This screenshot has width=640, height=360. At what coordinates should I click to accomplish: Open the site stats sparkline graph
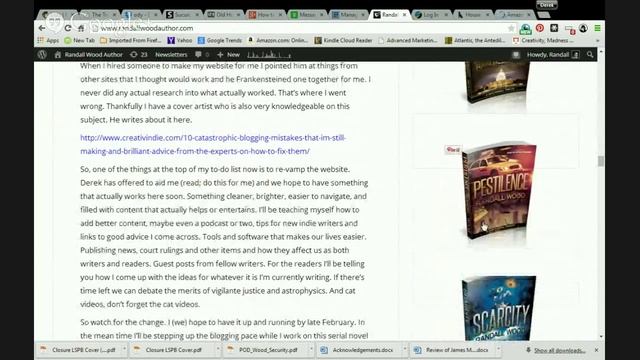point(269,54)
